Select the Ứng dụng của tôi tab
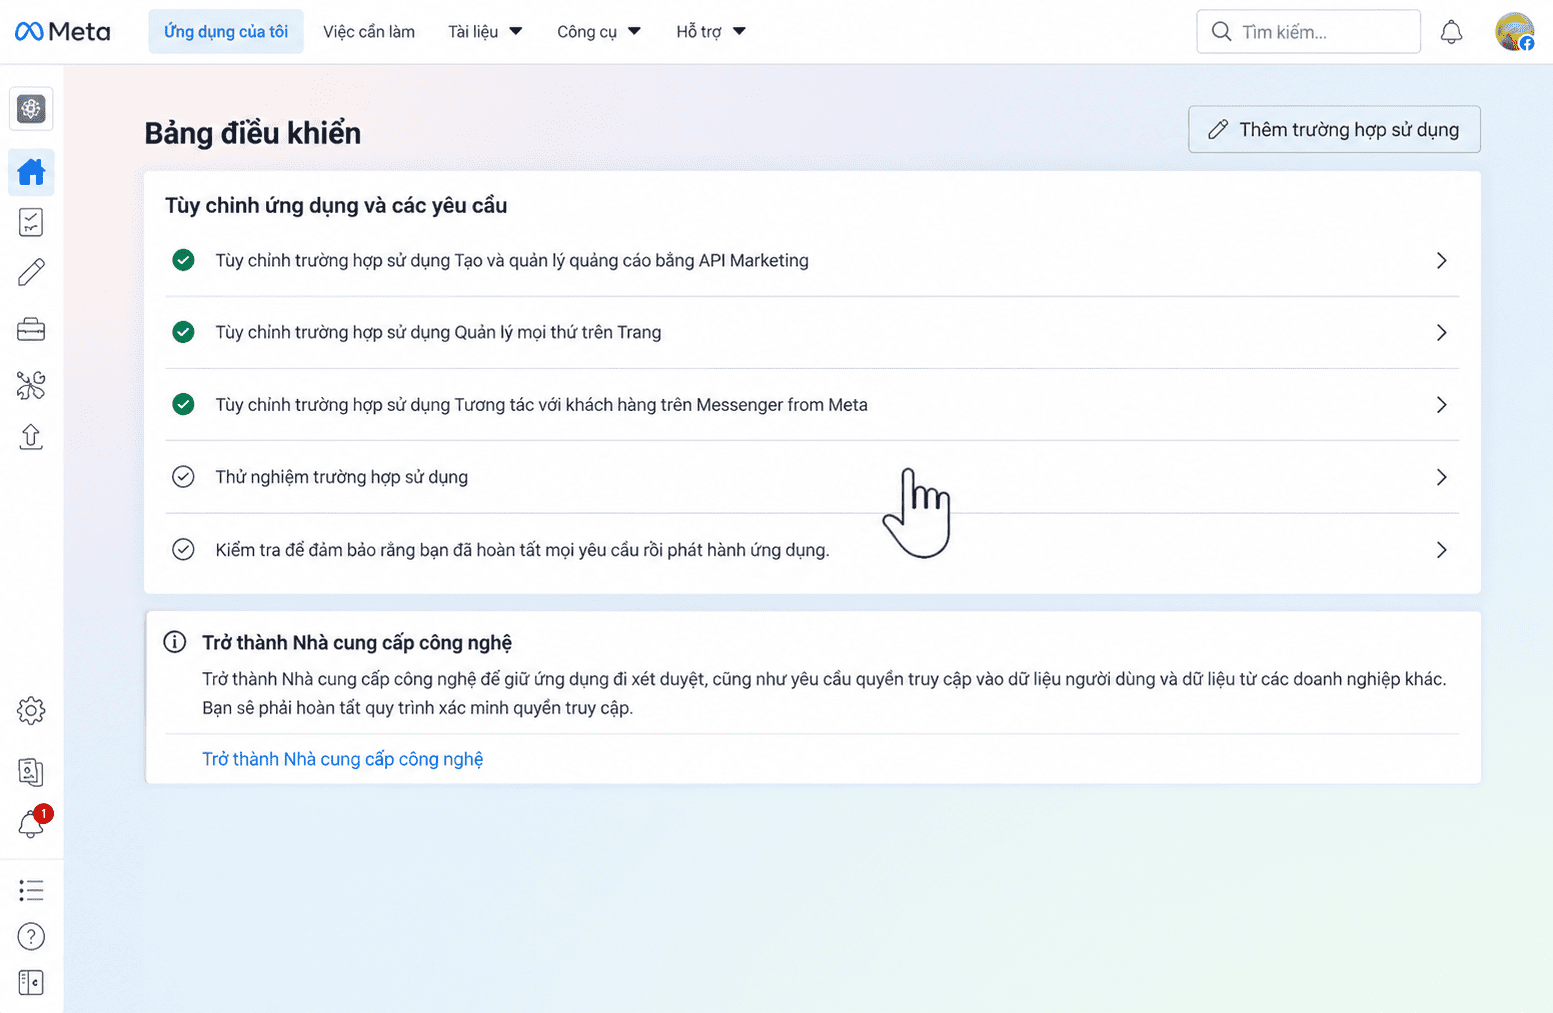The image size is (1553, 1013). pos(226,32)
